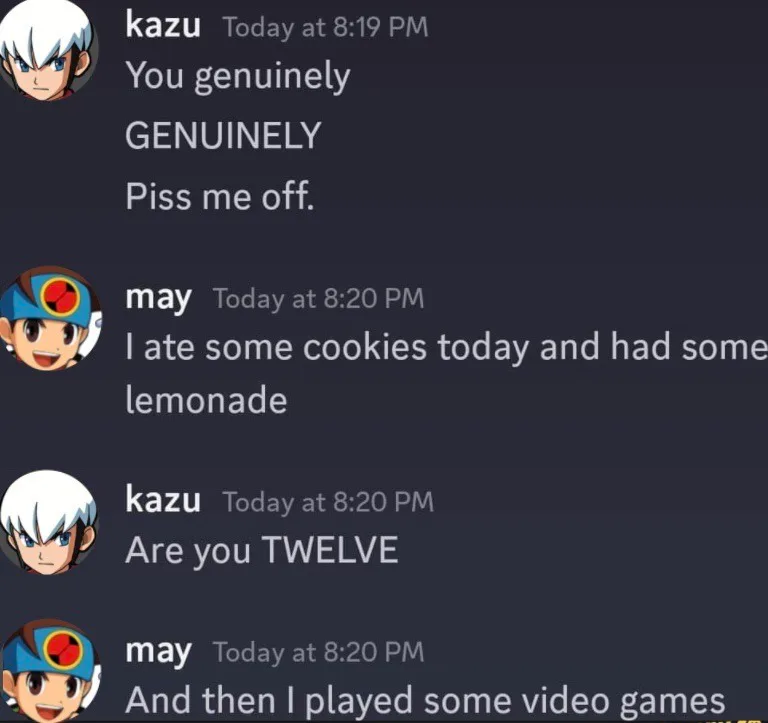Open kazu username above 'You genuinely'
768x723 pixels.
163,25
